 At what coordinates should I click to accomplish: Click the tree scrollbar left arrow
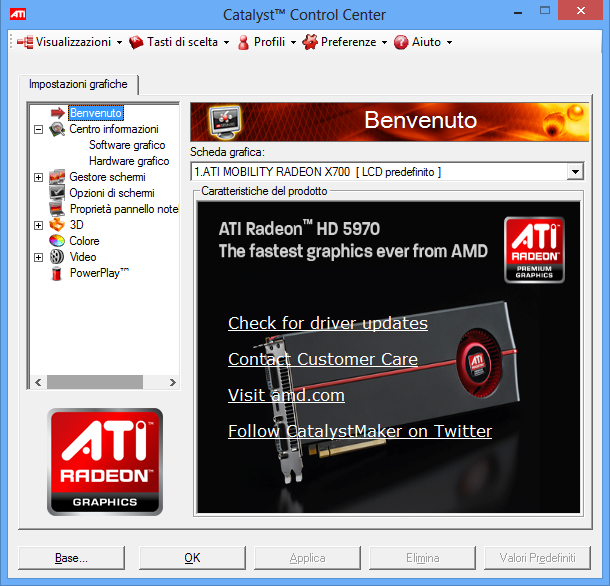click(38, 382)
